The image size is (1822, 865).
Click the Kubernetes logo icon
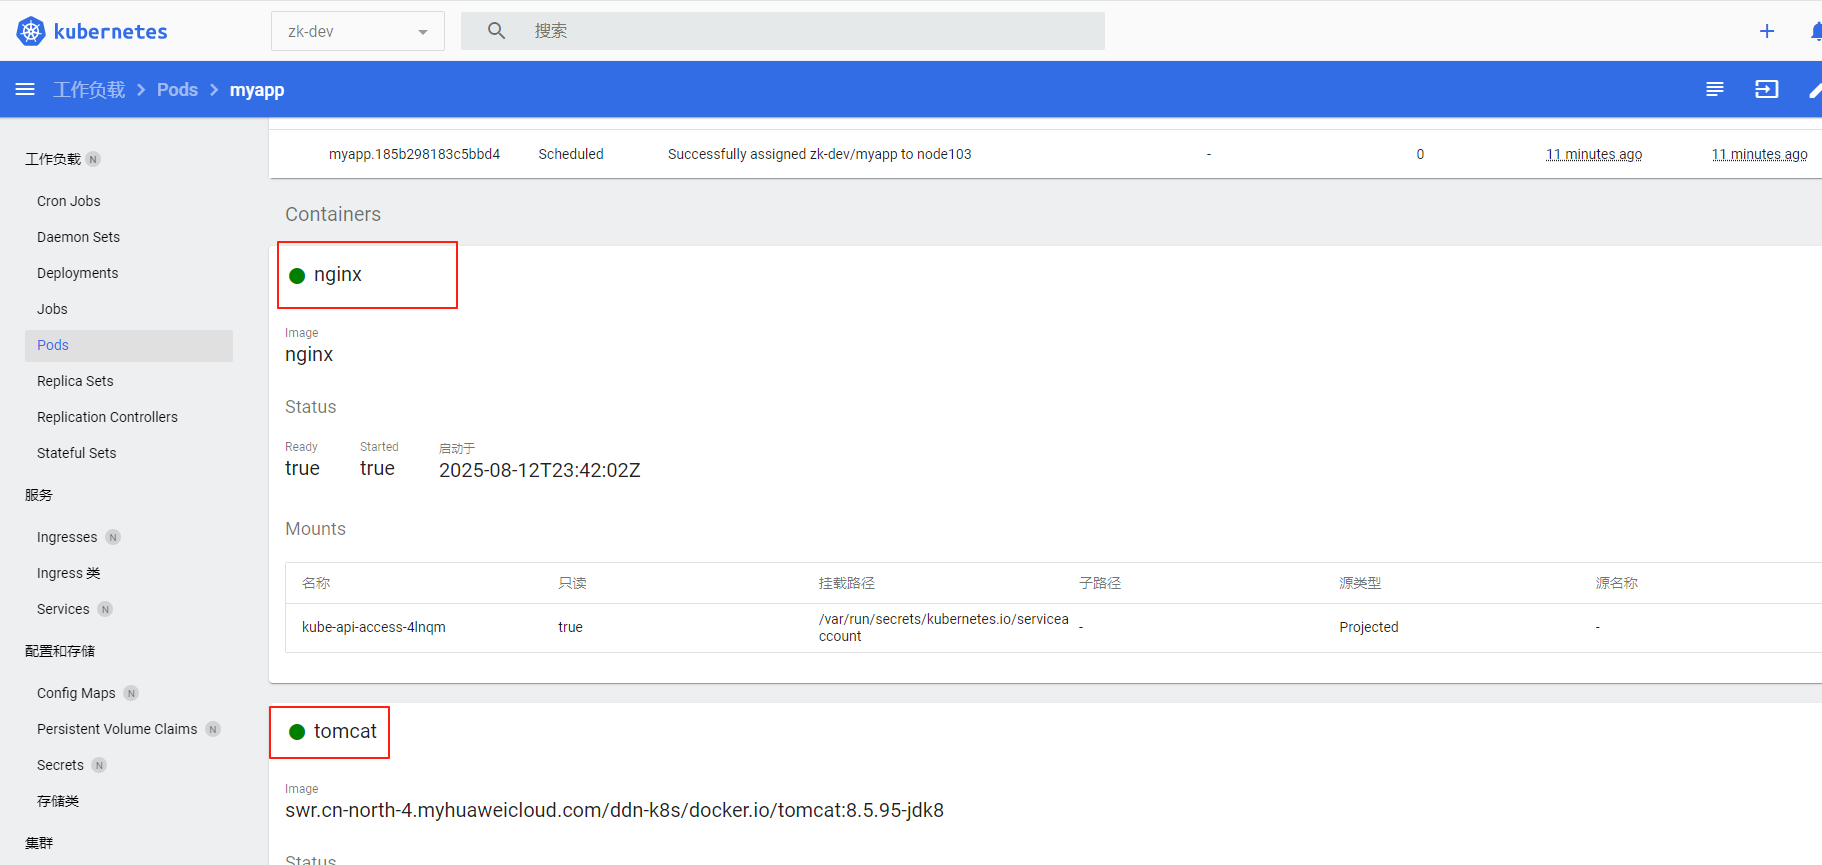point(31,31)
